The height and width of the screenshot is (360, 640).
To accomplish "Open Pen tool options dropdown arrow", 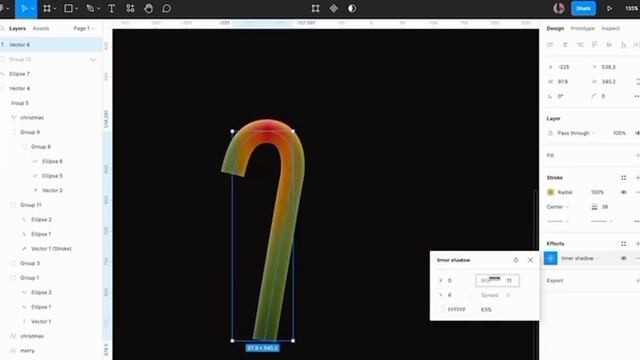I will click(x=98, y=9).
